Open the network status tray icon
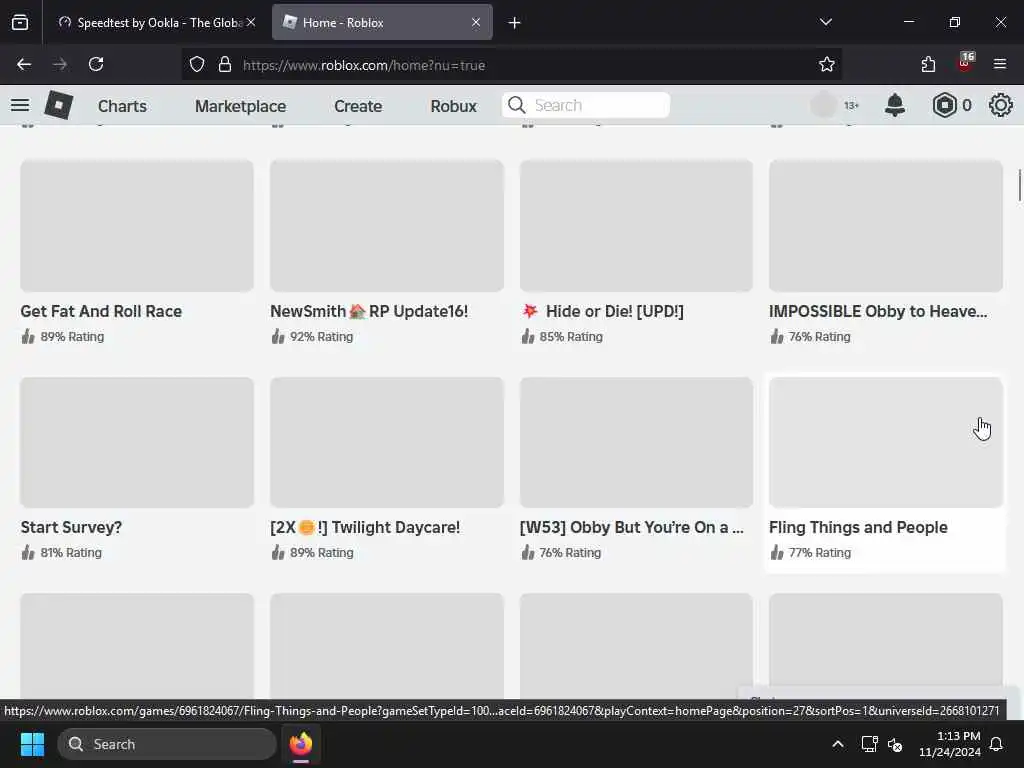 click(869, 744)
